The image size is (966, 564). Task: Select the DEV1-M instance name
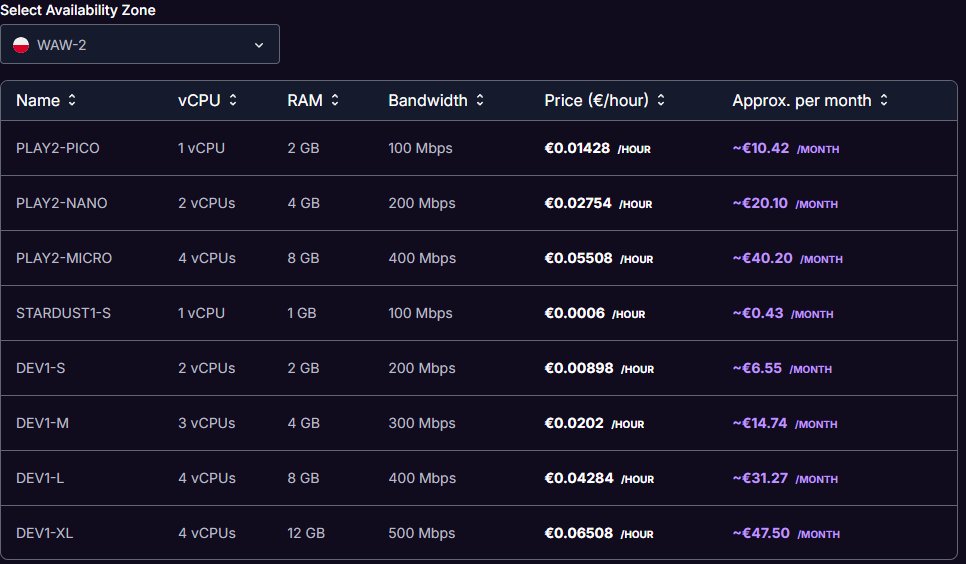43,423
